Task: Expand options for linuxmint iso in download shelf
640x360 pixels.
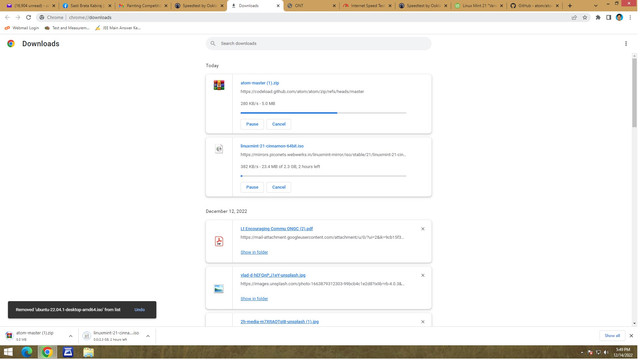Action: [148, 336]
